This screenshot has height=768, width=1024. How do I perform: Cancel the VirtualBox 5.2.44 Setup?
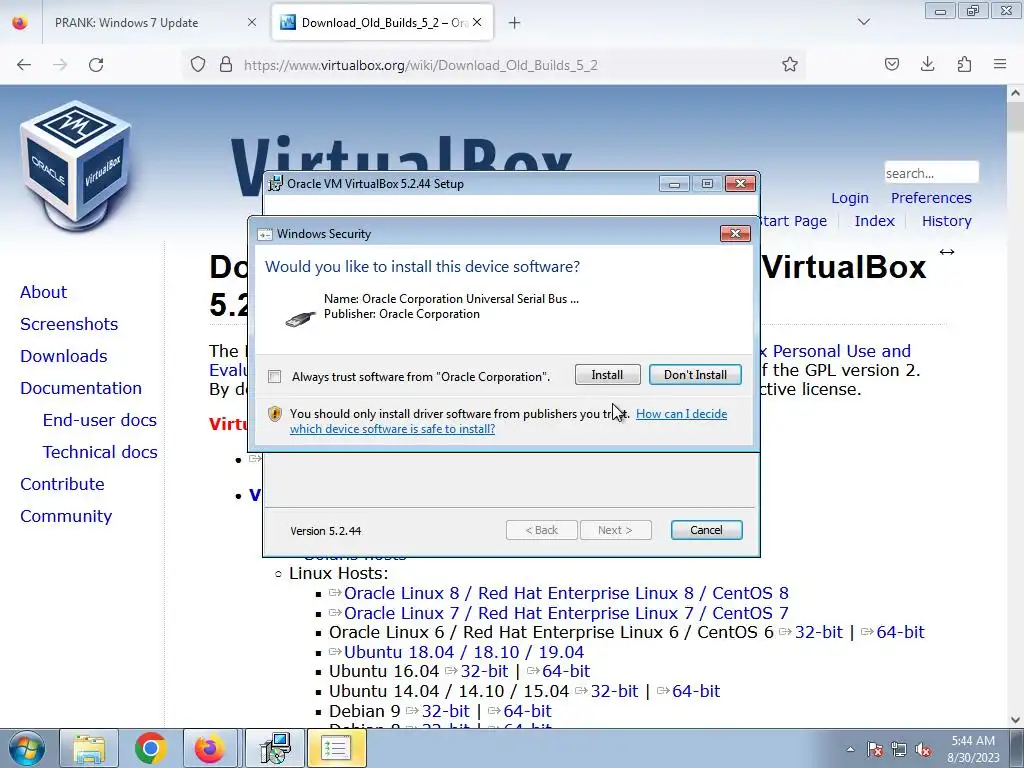coord(706,530)
